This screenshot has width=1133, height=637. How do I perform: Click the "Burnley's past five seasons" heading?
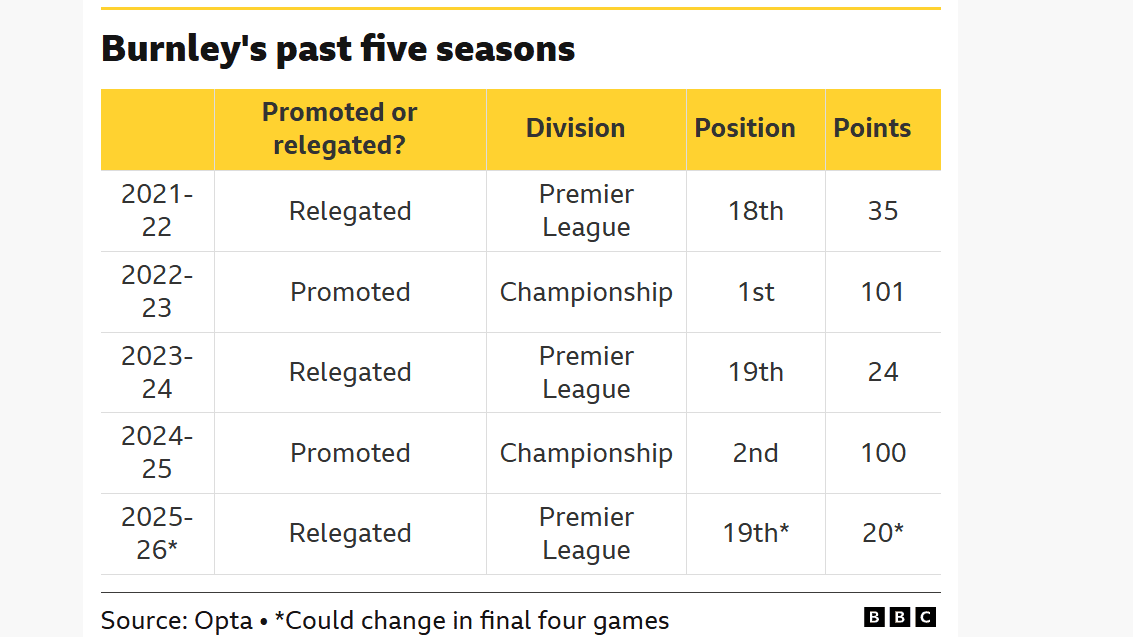pos(338,48)
